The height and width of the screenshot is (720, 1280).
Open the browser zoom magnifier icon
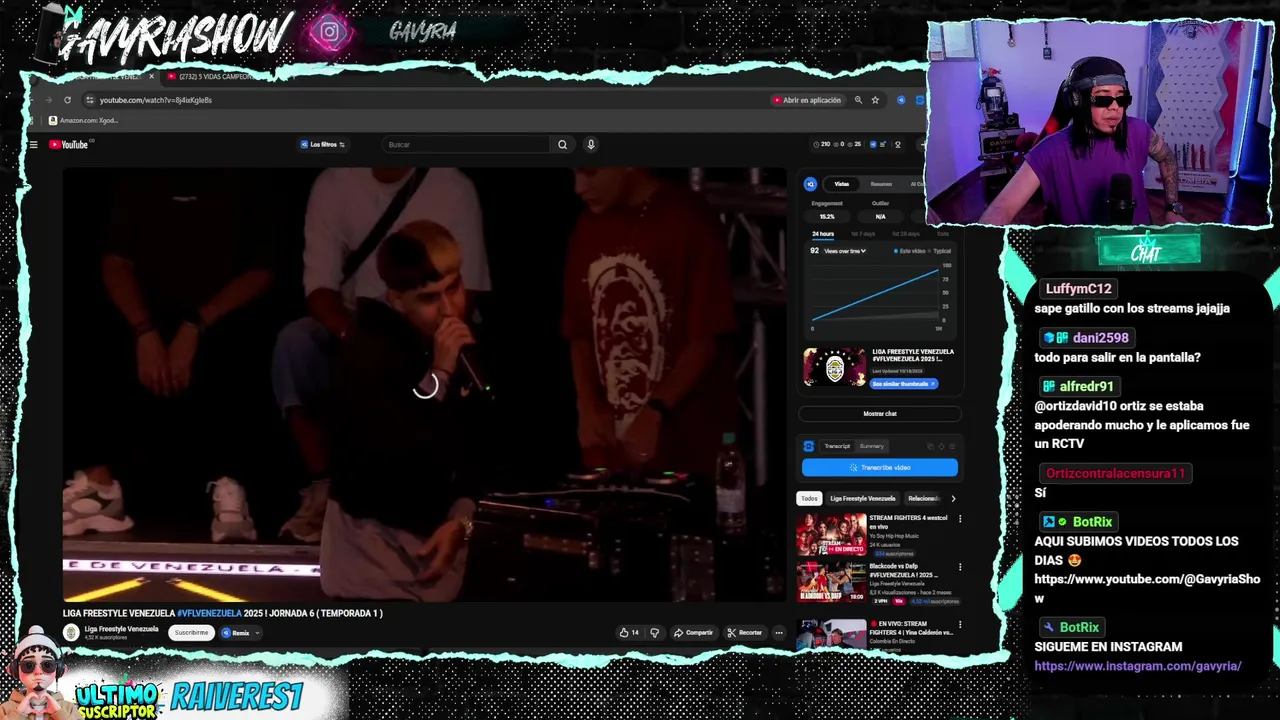pyautogui.click(x=858, y=100)
